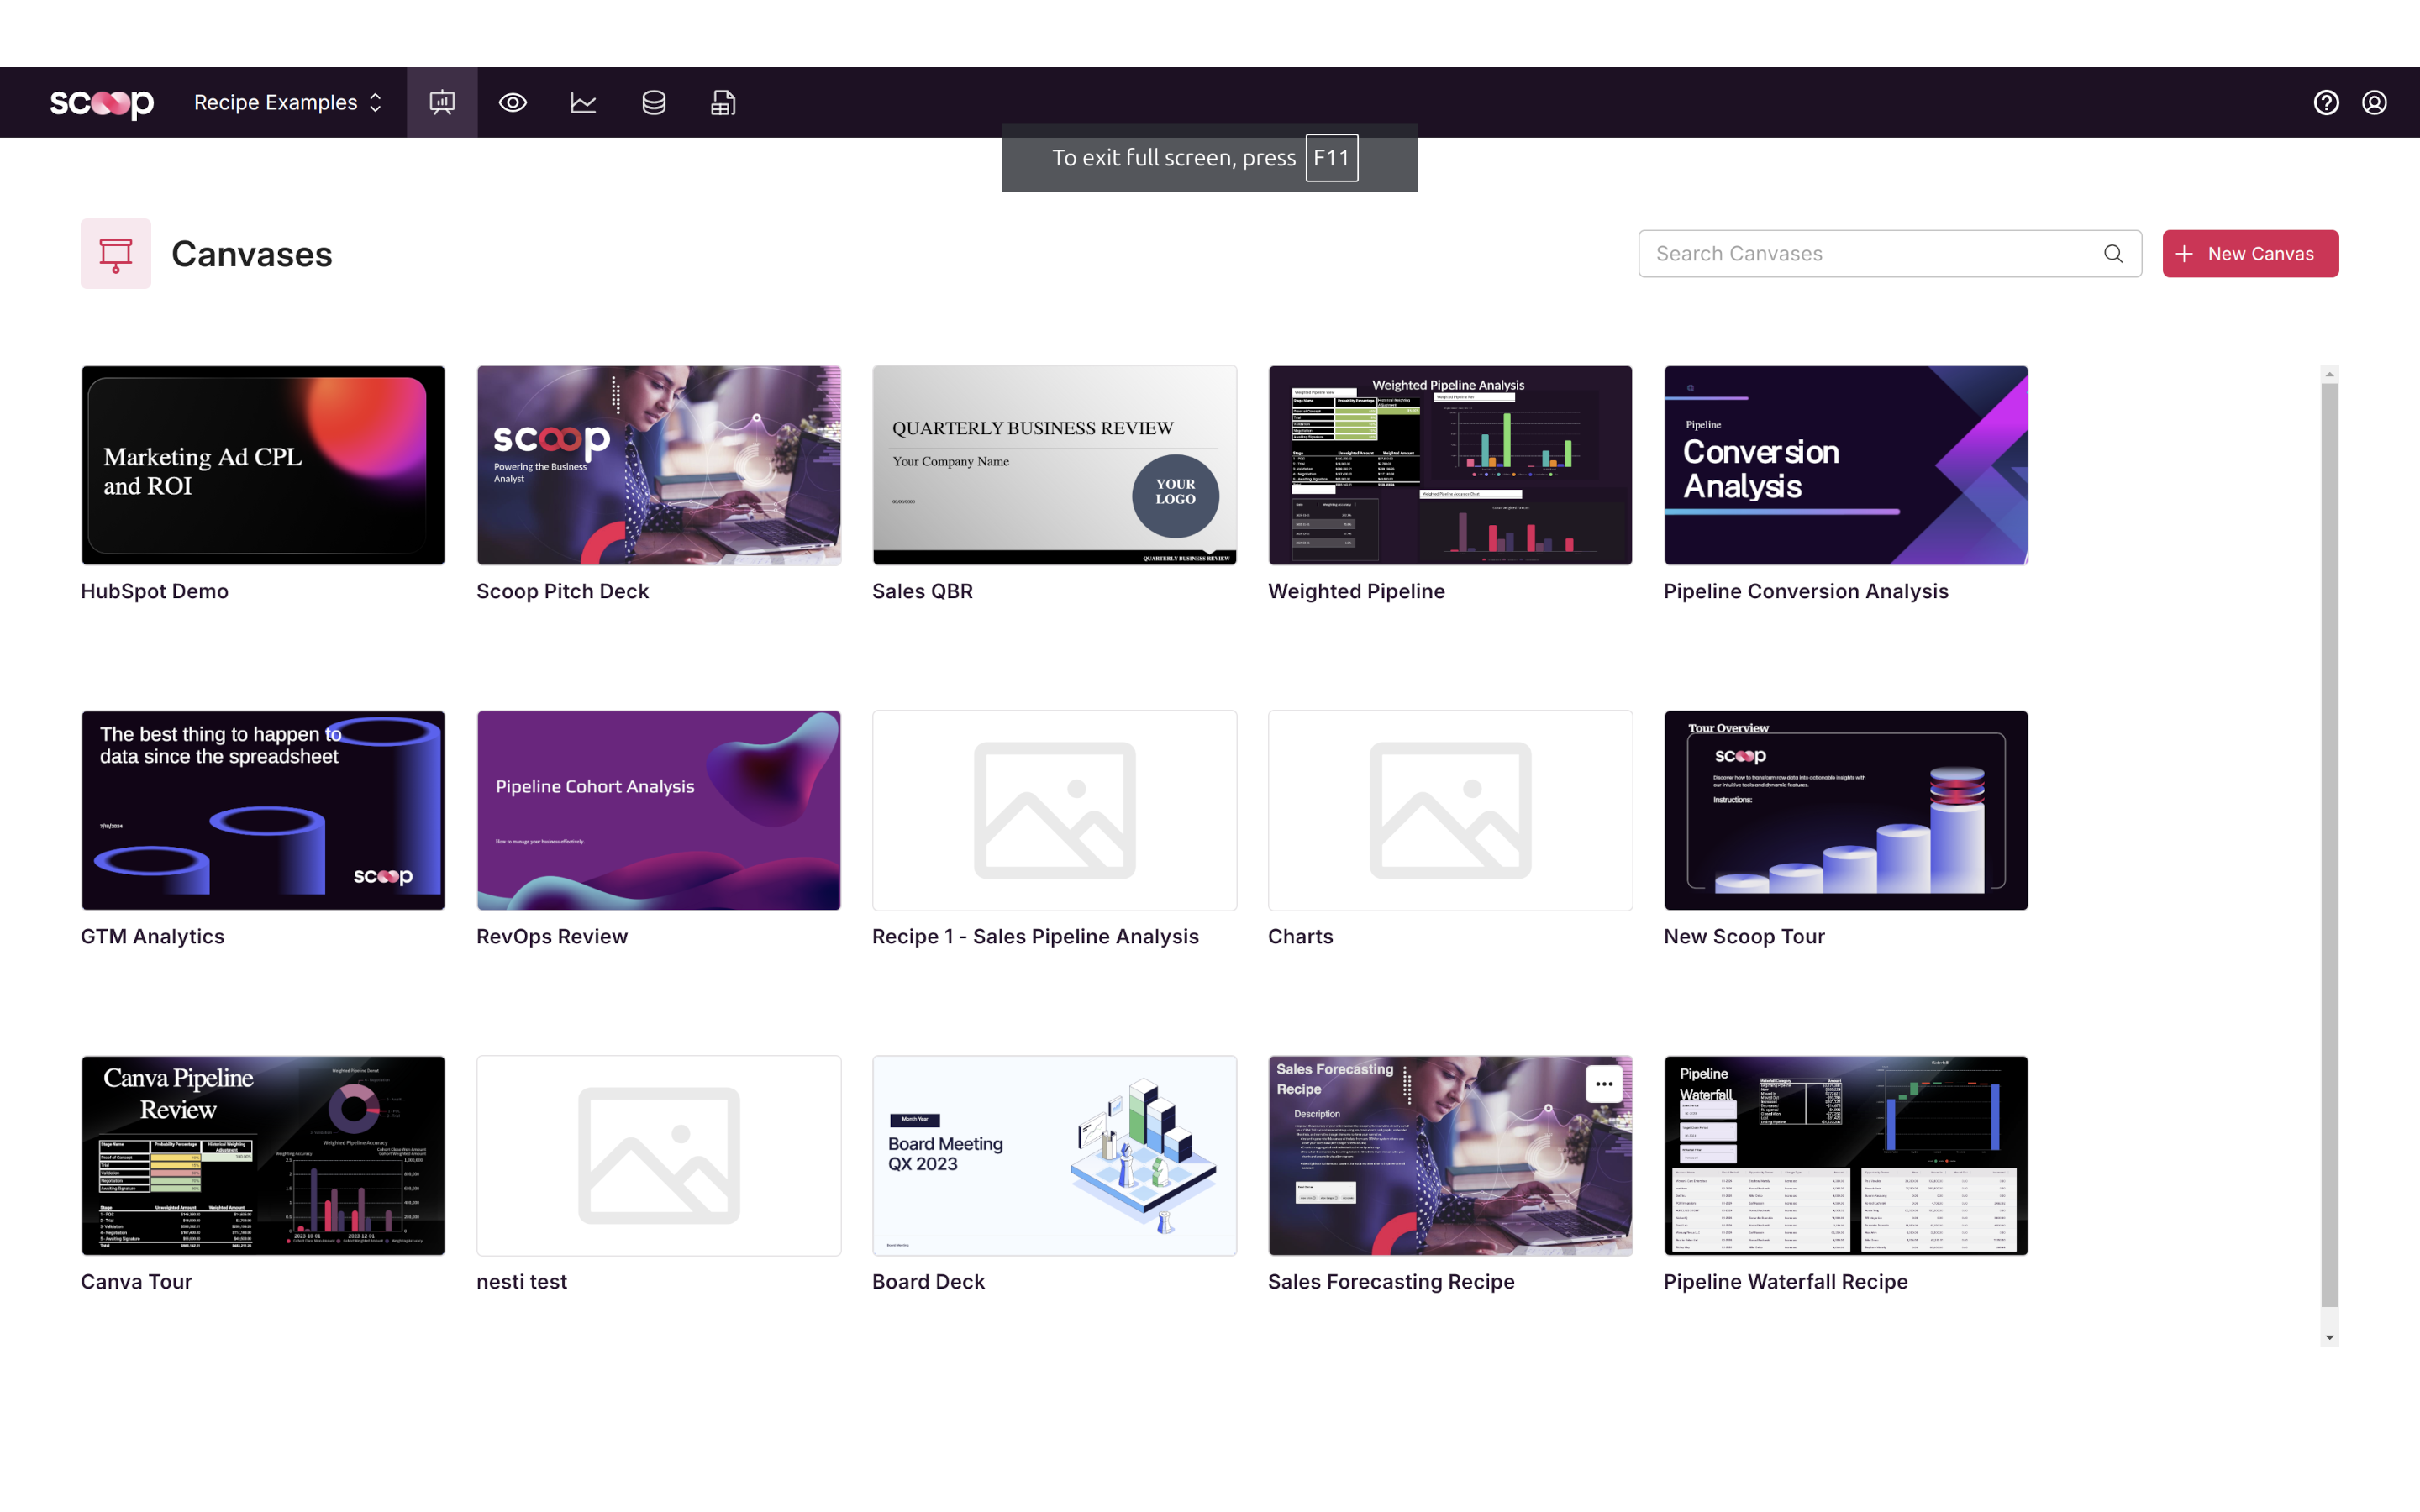
Task: Click the New Scoop Tour title text
Action: (x=1744, y=936)
